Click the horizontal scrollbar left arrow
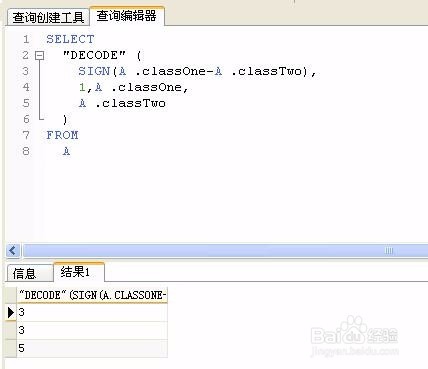This screenshot has width=428, height=369. (13, 250)
